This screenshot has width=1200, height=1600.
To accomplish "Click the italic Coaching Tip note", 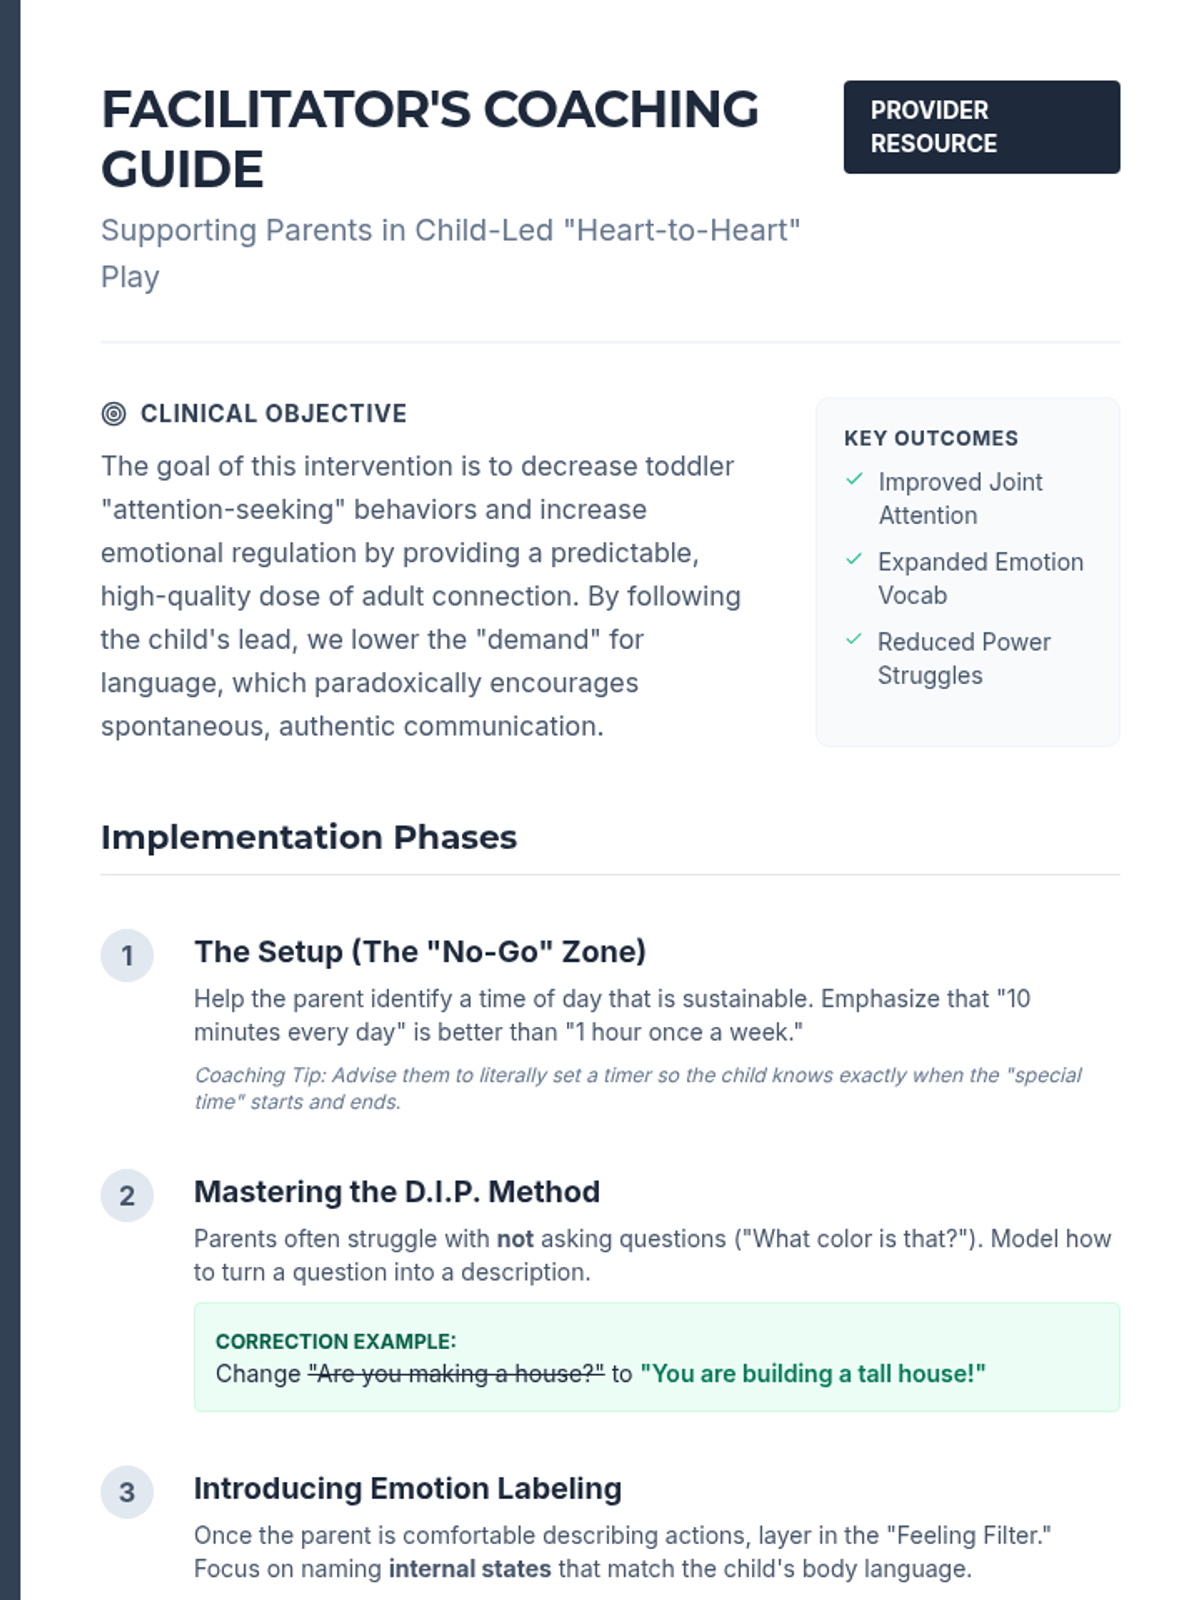I will click(638, 1088).
